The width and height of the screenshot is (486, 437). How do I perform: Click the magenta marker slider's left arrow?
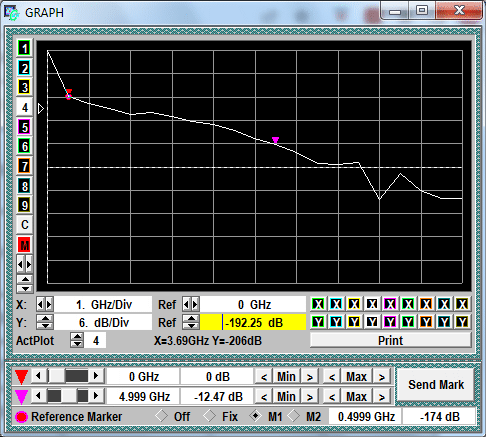click(38, 396)
